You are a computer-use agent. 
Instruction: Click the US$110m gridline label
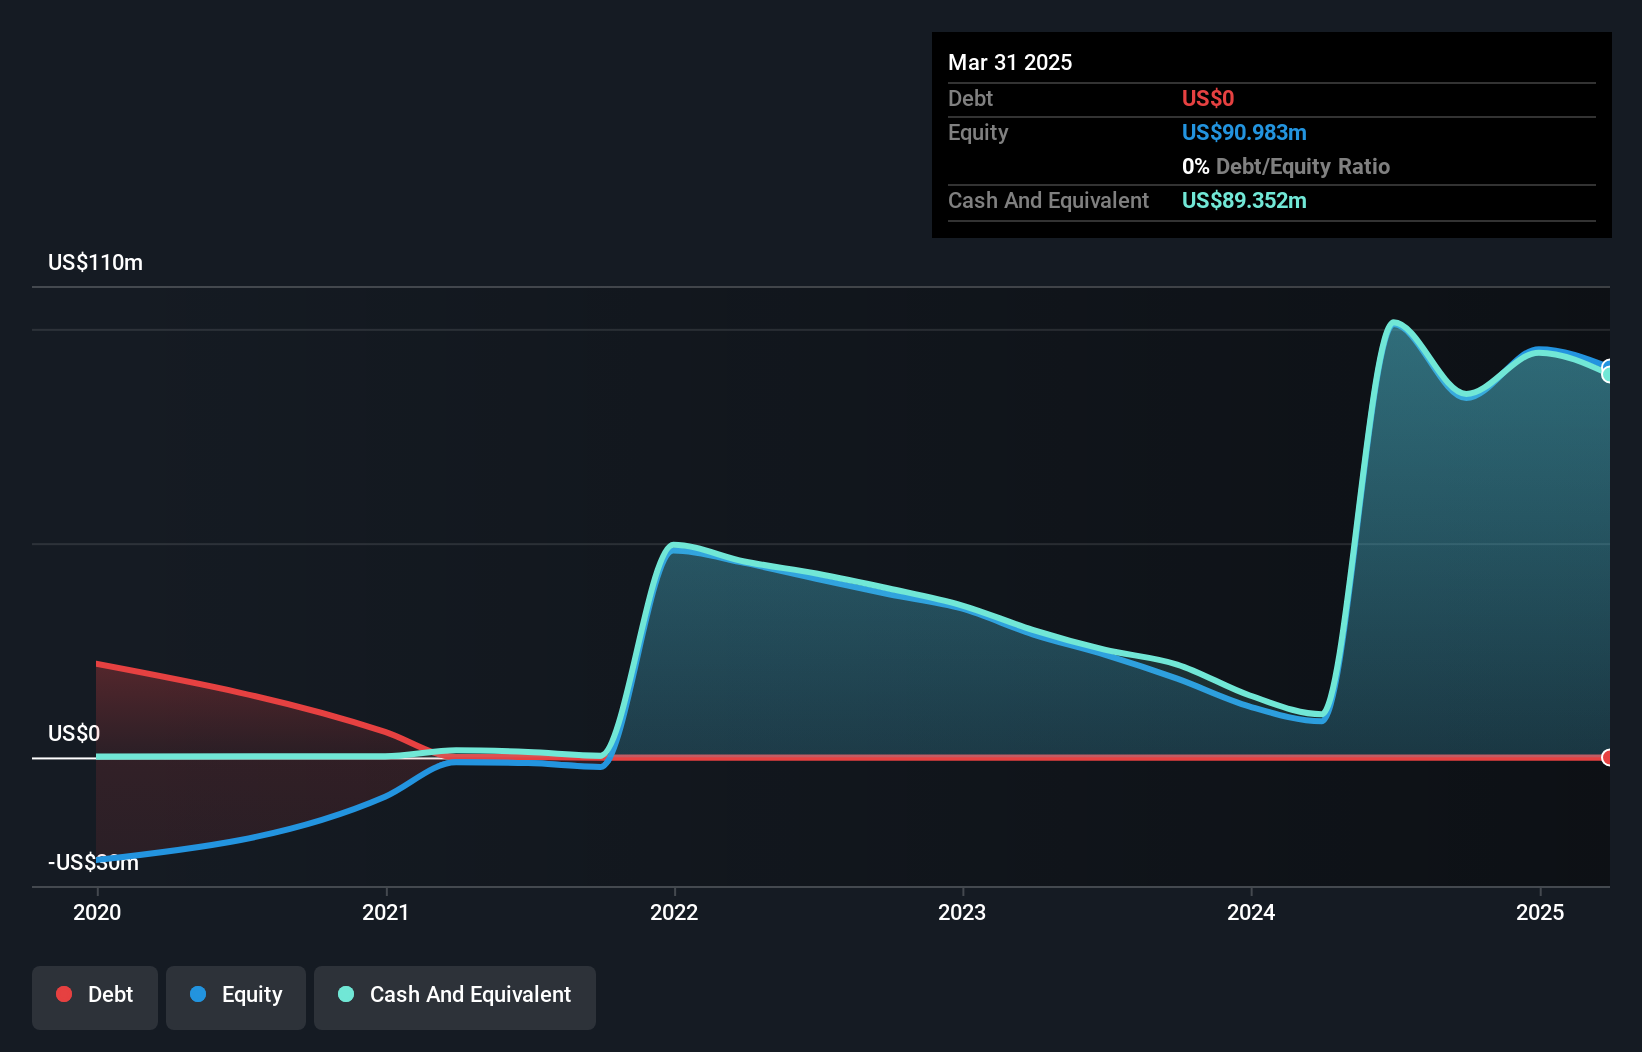tap(95, 262)
